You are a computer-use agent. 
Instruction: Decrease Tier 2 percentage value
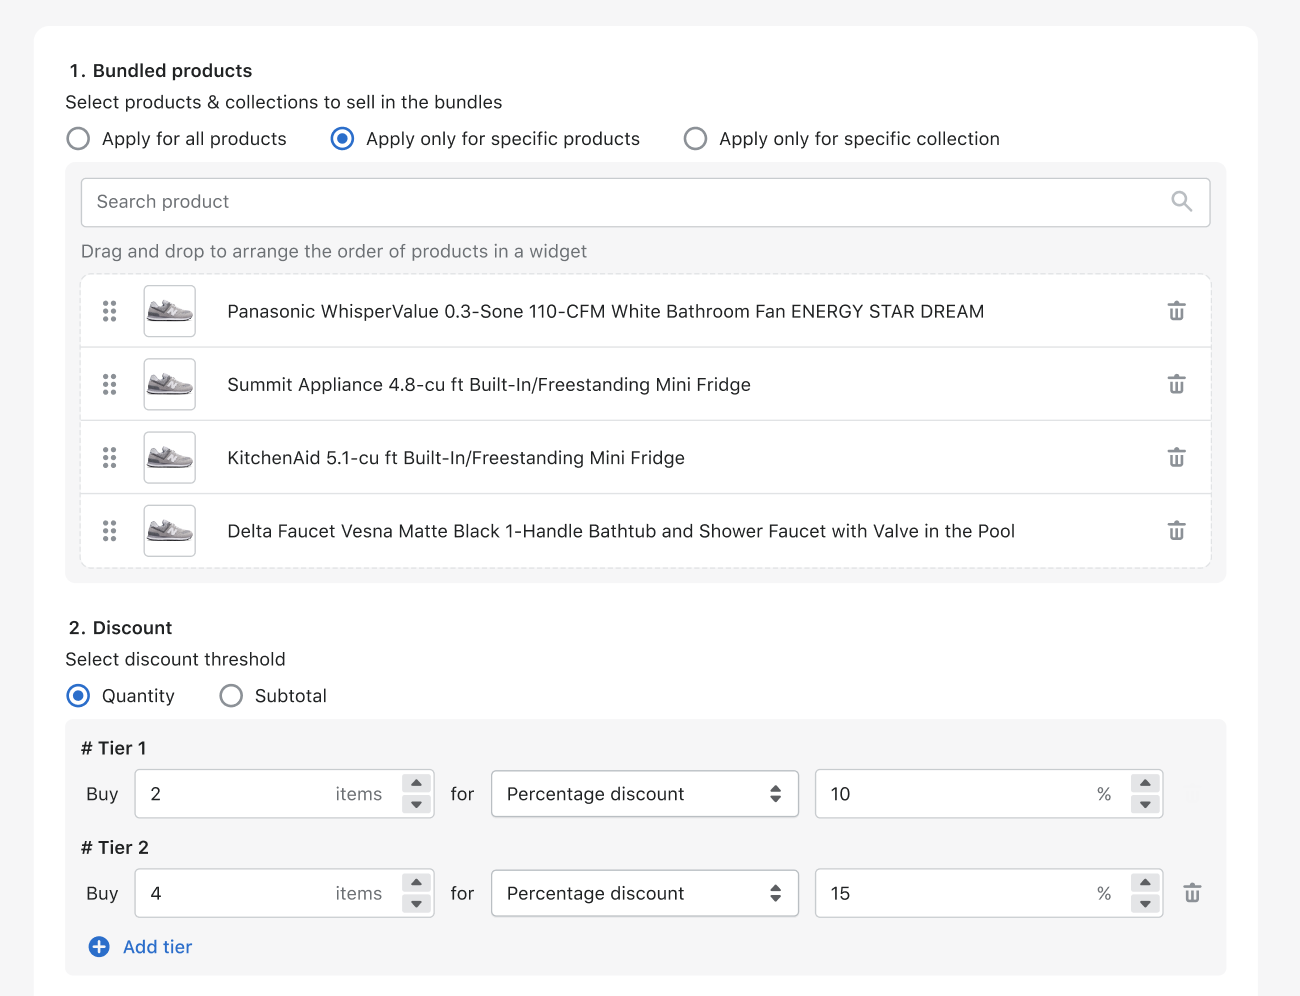(1145, 903)
